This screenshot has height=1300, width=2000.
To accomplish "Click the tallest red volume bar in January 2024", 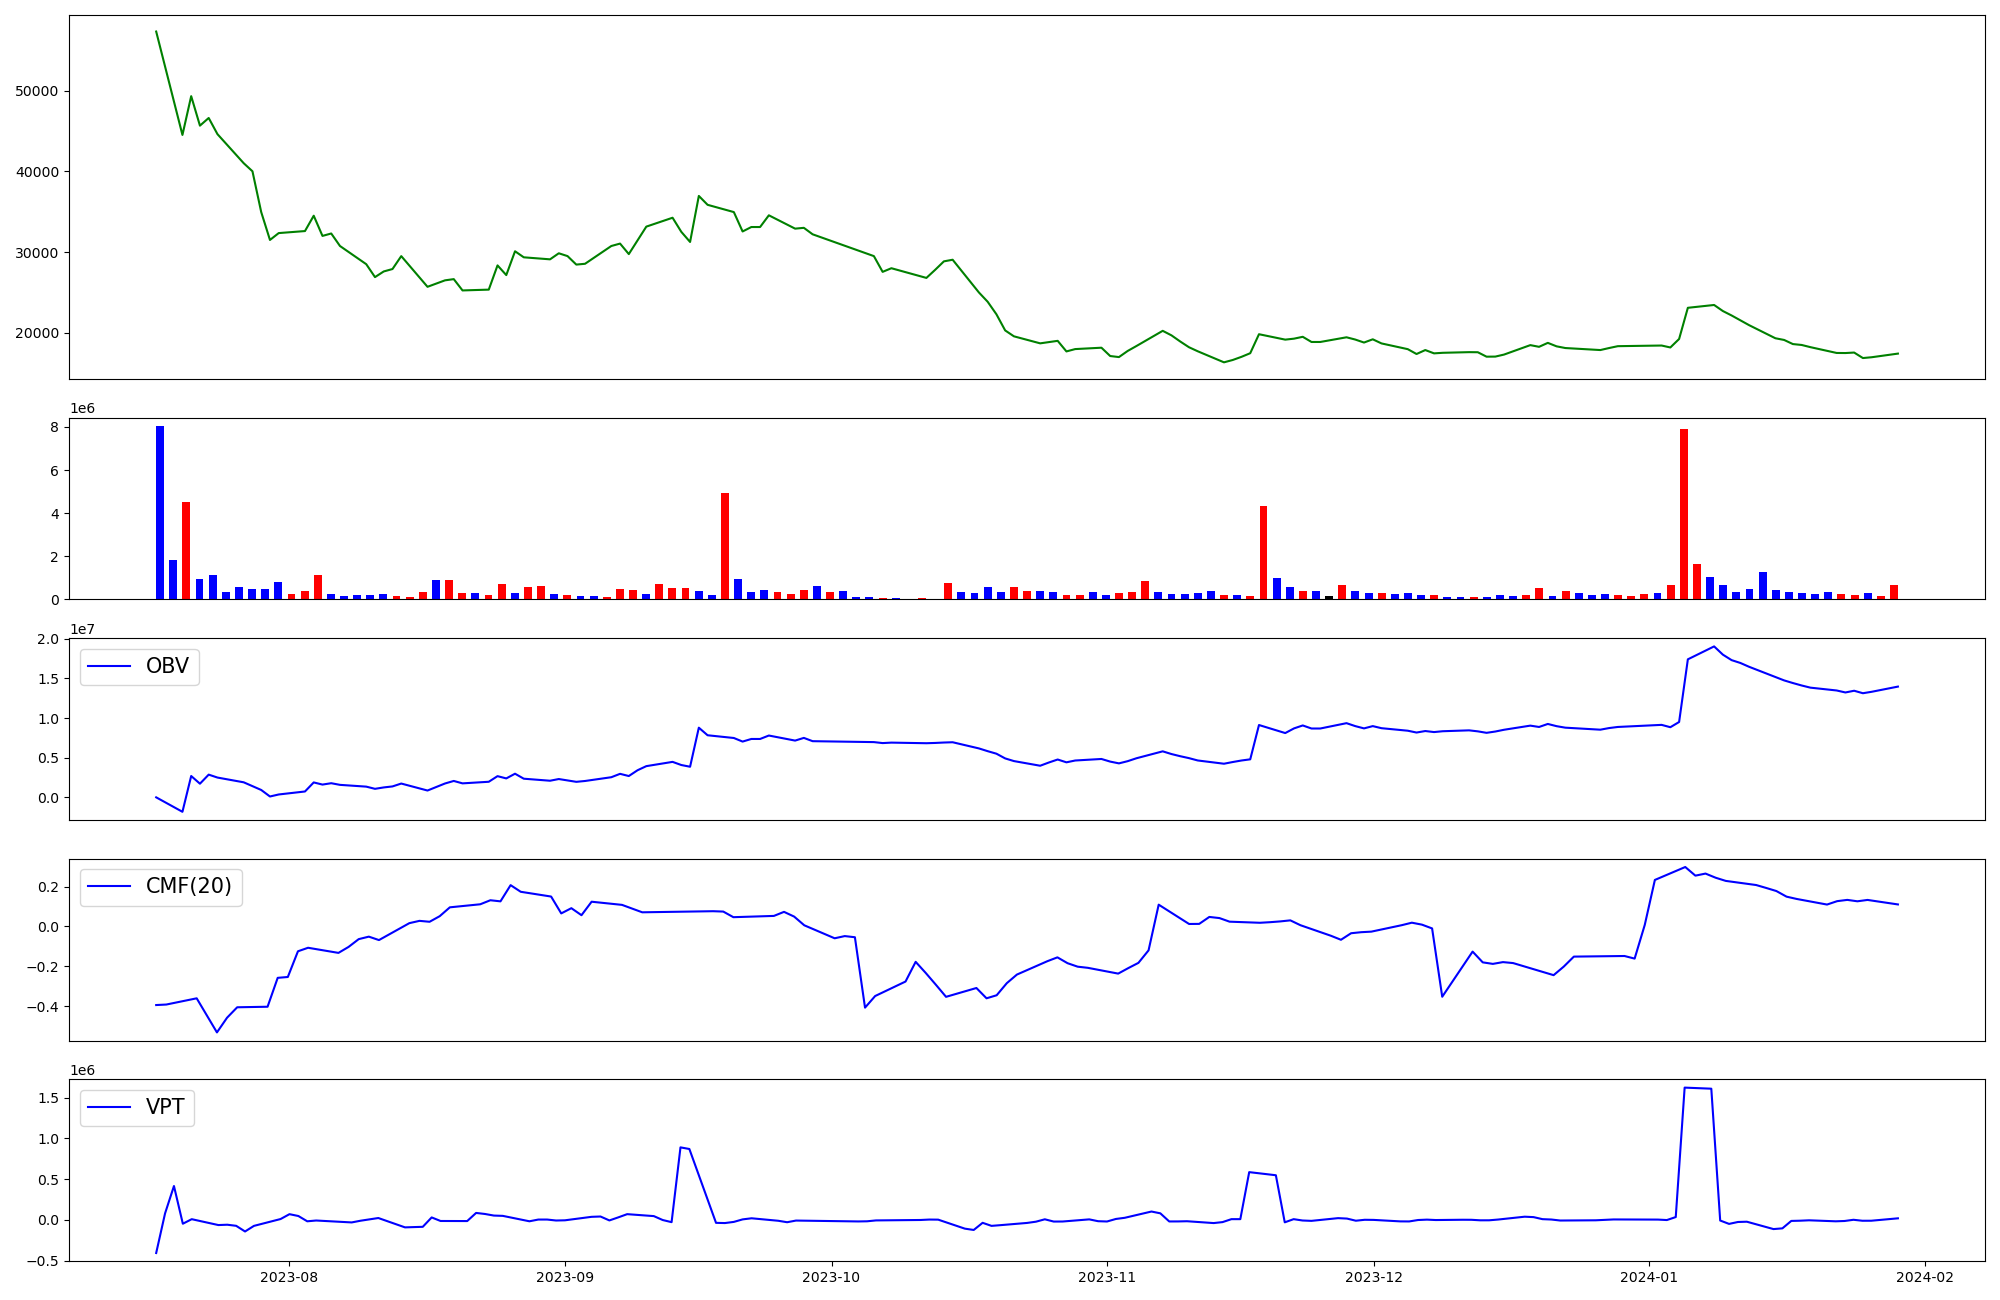I will pyautogui.click(x=1684, y=514).
